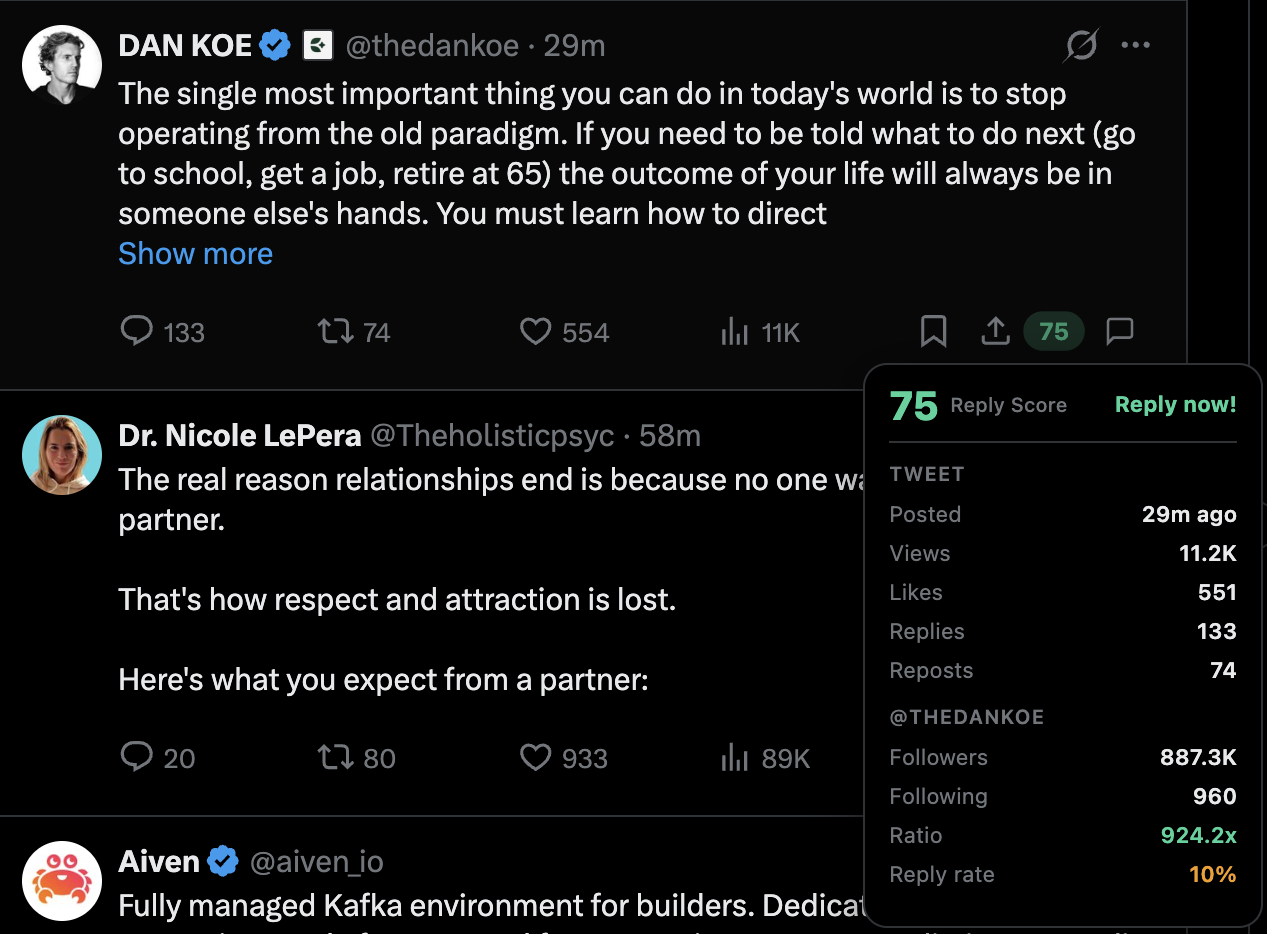Bookmark Dan Koe's tweet
Image resolution: width=1267 pixels, height=934 pixels.
933,331
